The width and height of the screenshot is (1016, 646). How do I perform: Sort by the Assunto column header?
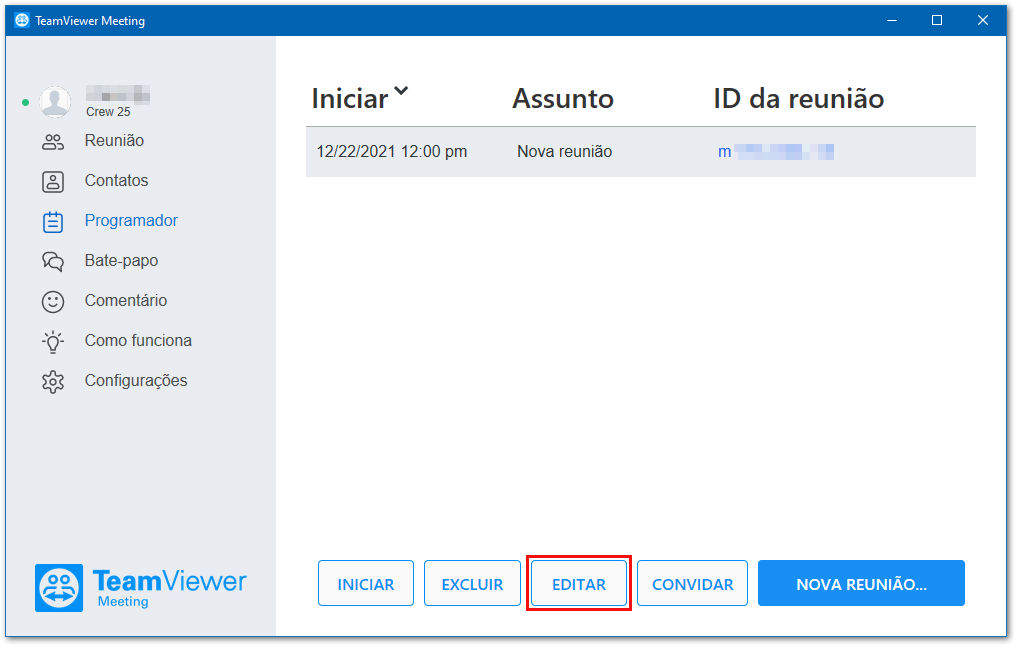point(562,99)
